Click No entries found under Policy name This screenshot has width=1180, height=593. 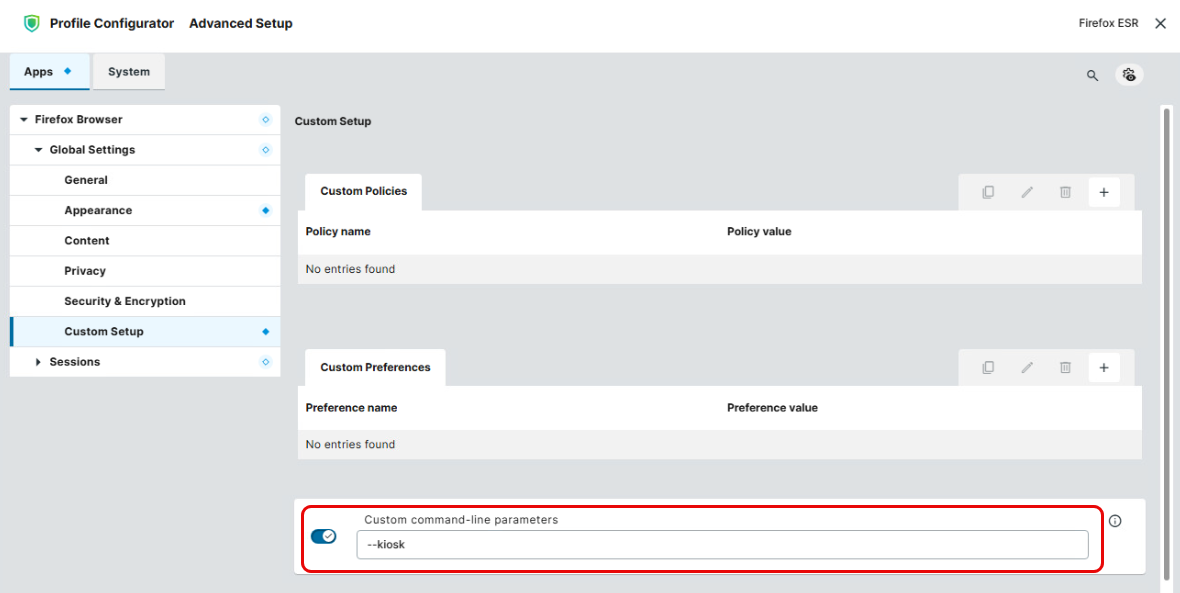(350, 269)
